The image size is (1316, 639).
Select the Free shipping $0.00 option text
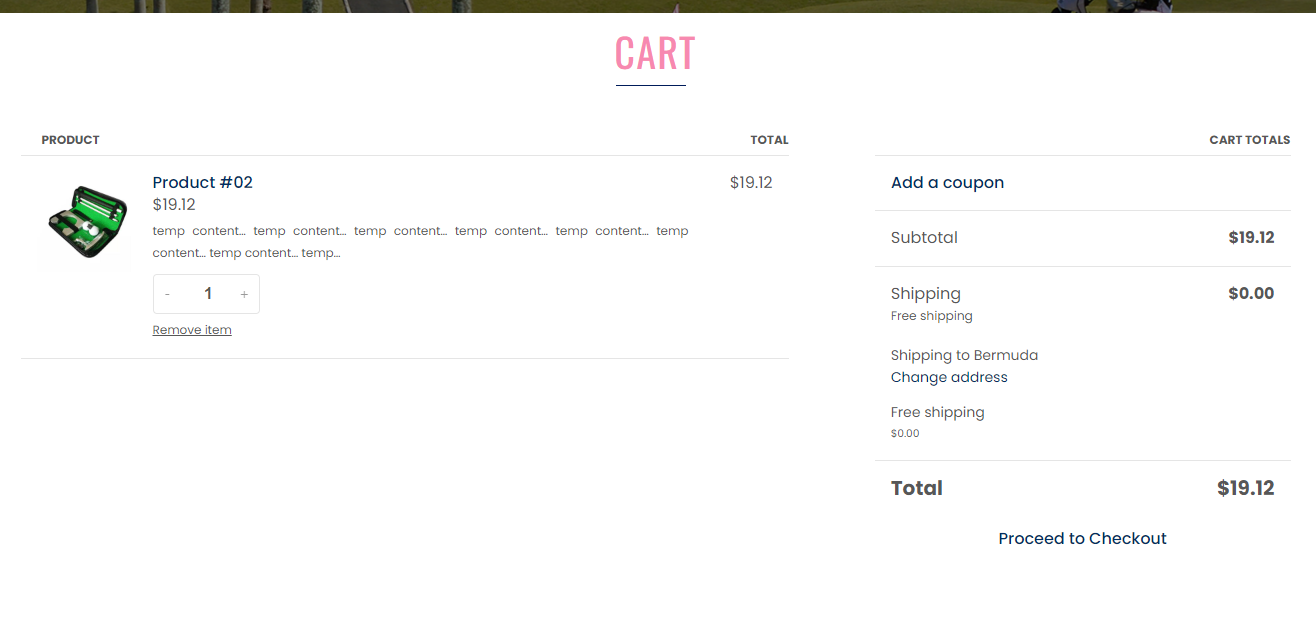(937, 421)
